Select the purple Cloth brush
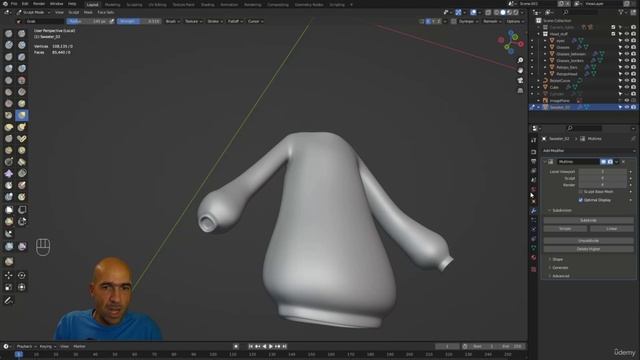Image resolution: width=640 pixels, height=360 pixels. (x=9, y=174)
